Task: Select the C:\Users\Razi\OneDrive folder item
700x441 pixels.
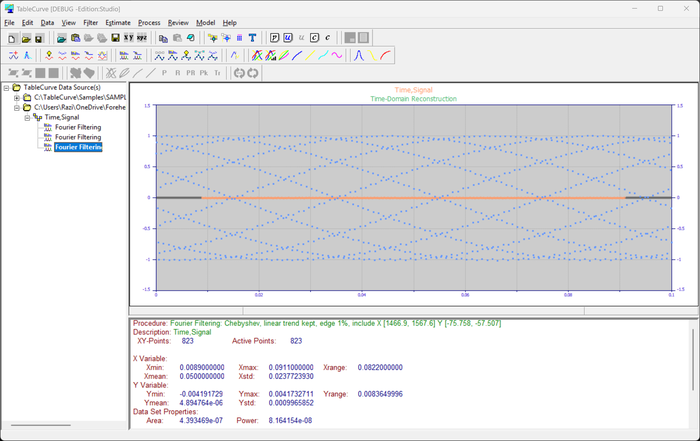Action: pyautogui.click(x=80, y=107)
